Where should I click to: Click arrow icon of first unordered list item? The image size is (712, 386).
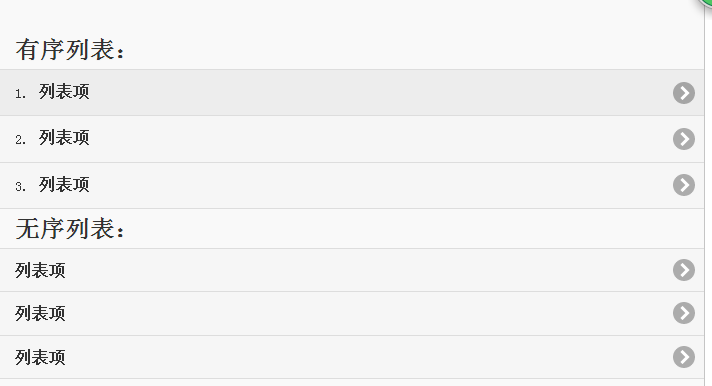pos(684,270)
